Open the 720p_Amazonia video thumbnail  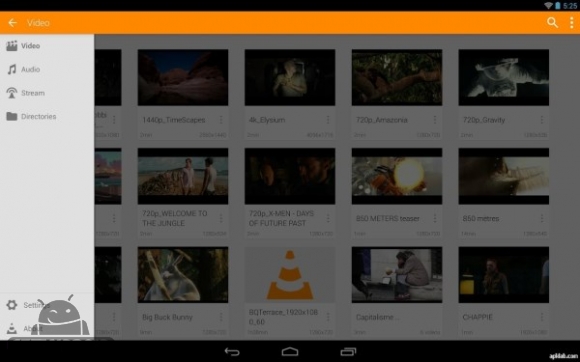pos(397,77)
